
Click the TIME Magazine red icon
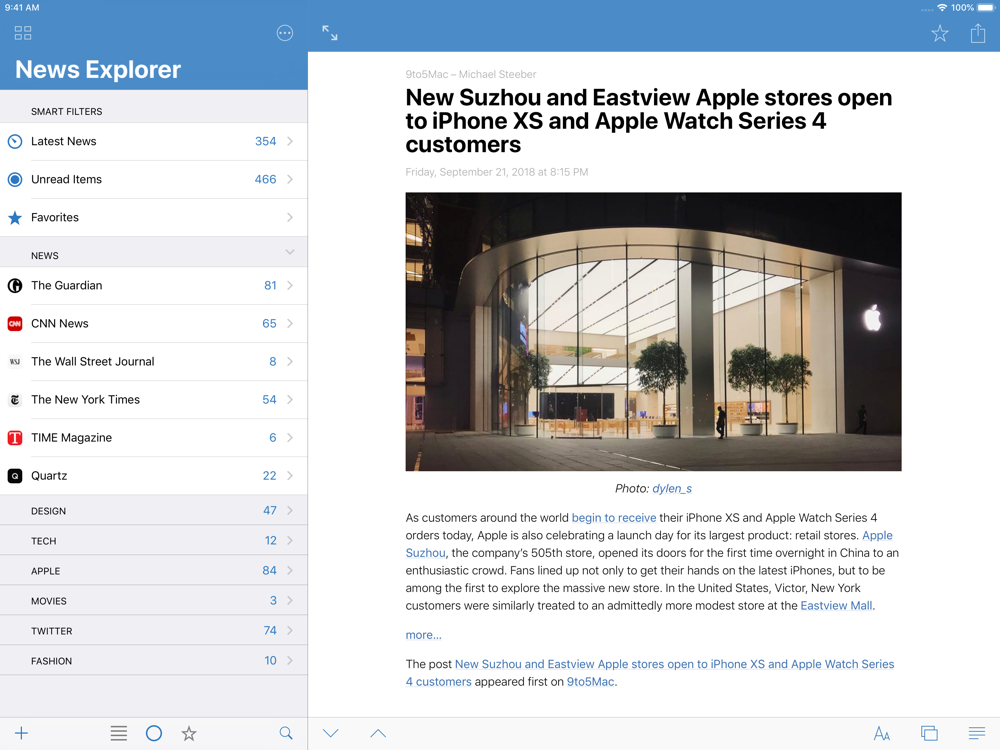coord(15,438)
